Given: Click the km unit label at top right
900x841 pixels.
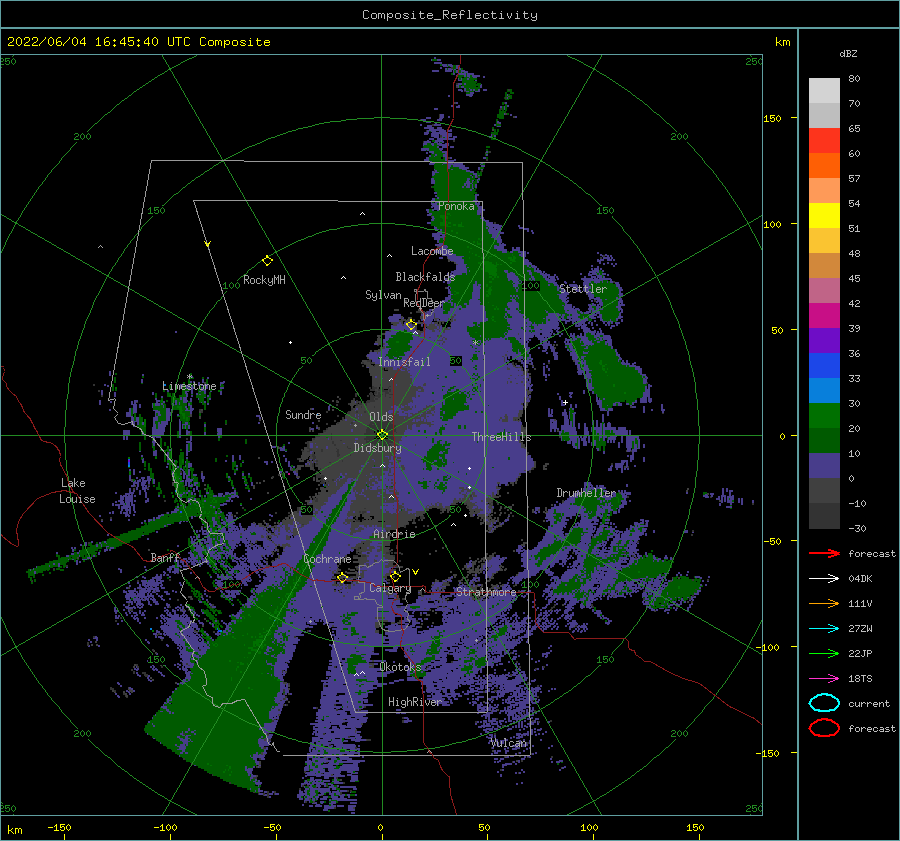Looking at the screenshot, I should click(x=782, y=42).
